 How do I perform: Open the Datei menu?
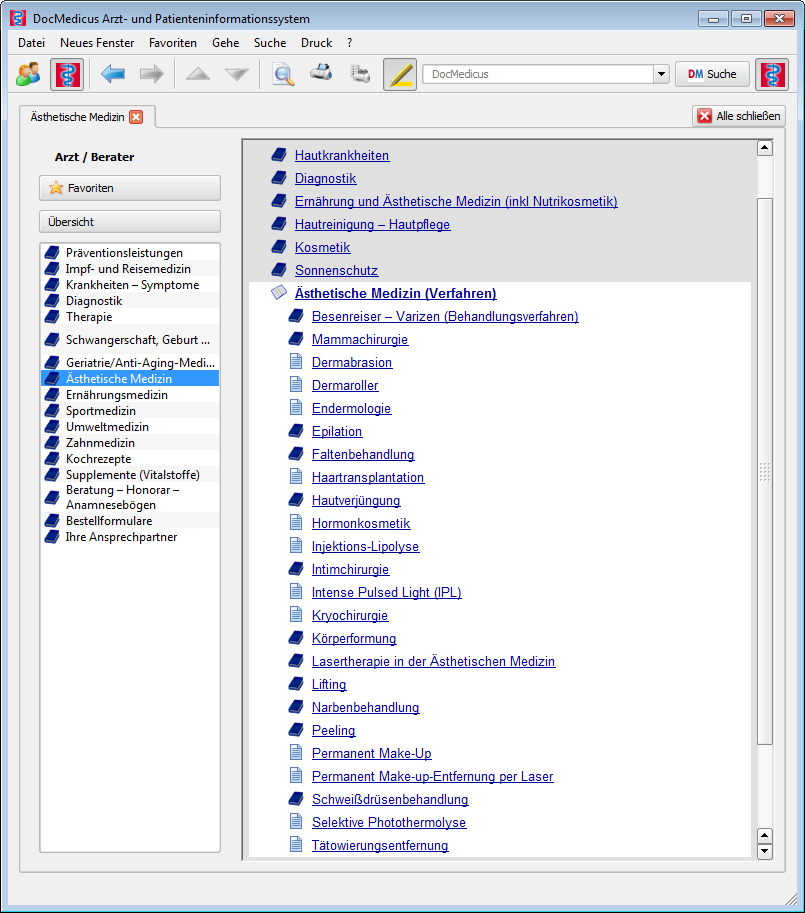[31, 43]
